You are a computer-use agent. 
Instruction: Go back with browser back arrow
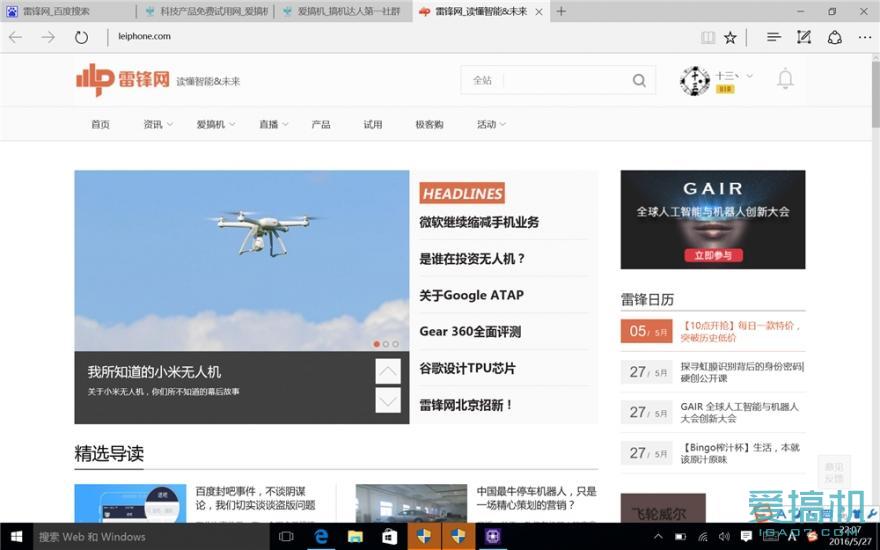pos(16,37)
